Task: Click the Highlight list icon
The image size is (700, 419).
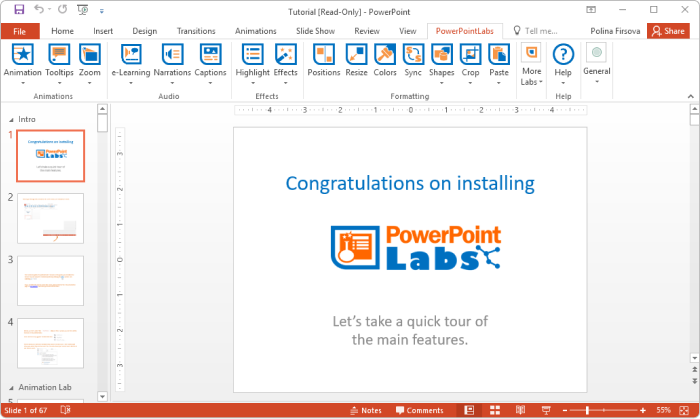Action: pos(253,54)
